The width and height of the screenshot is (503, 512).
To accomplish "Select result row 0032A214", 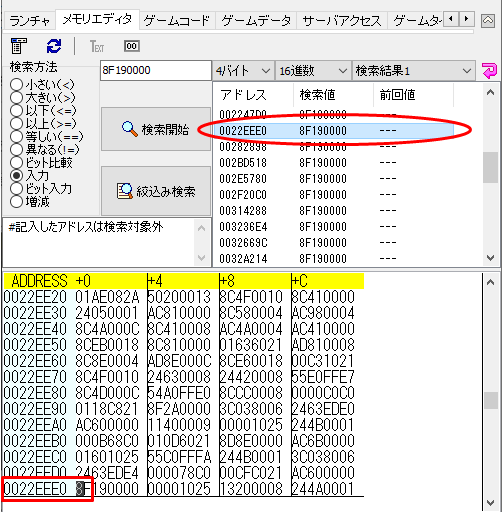I will (x=333, y=259).
